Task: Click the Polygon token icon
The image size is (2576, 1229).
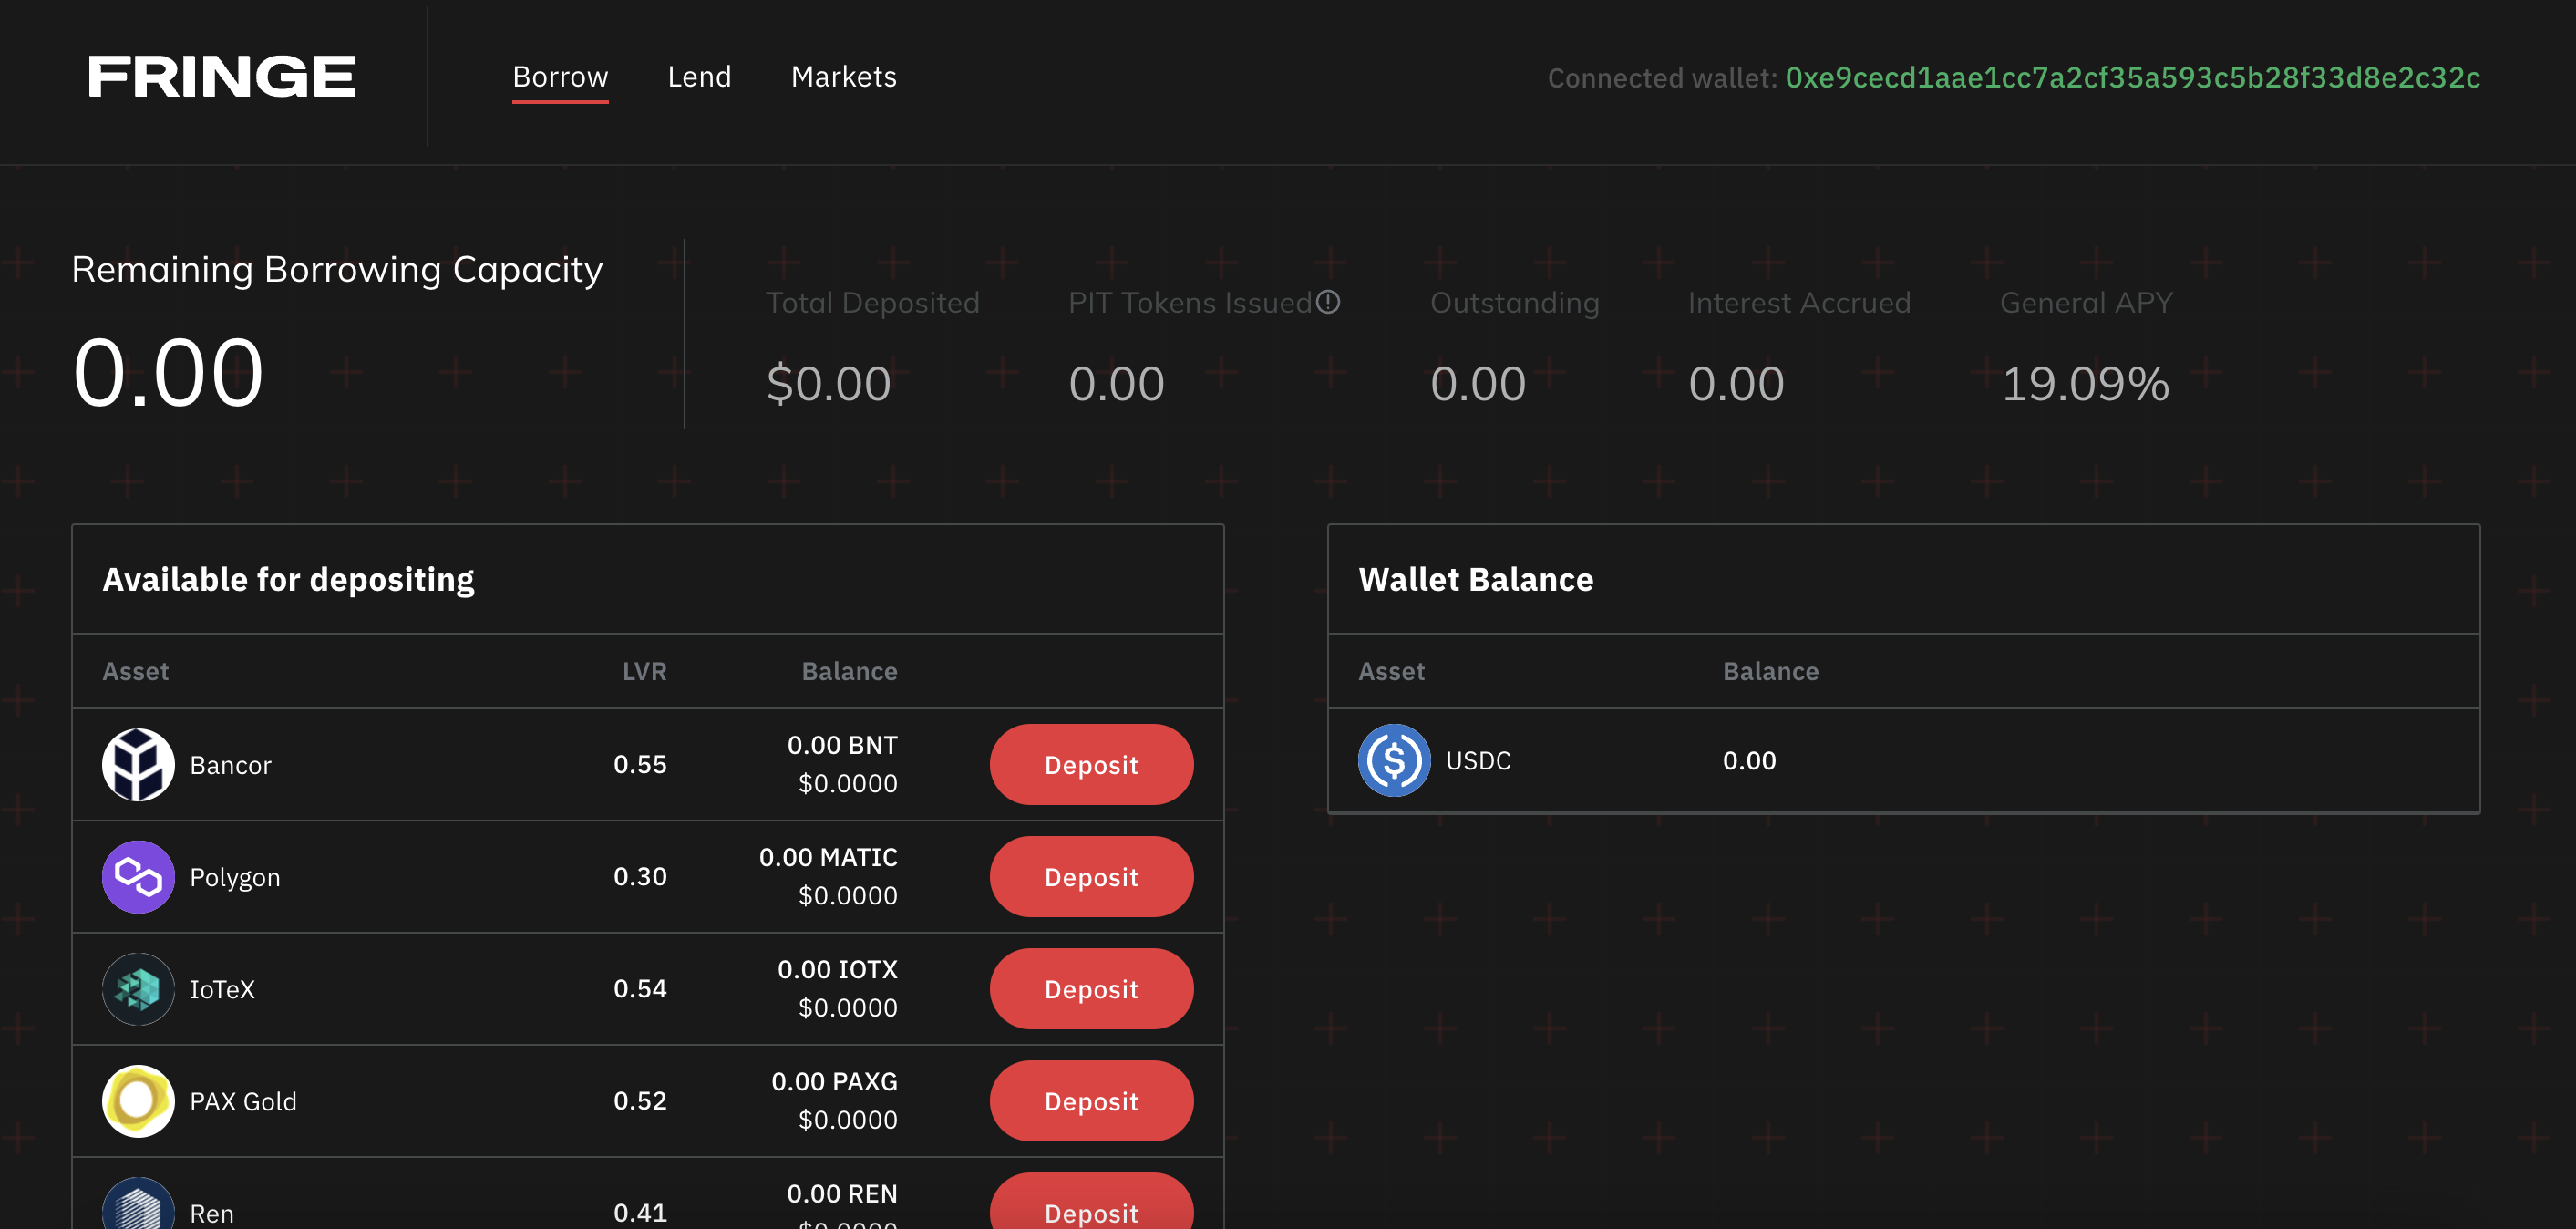Action: (138, 876)
